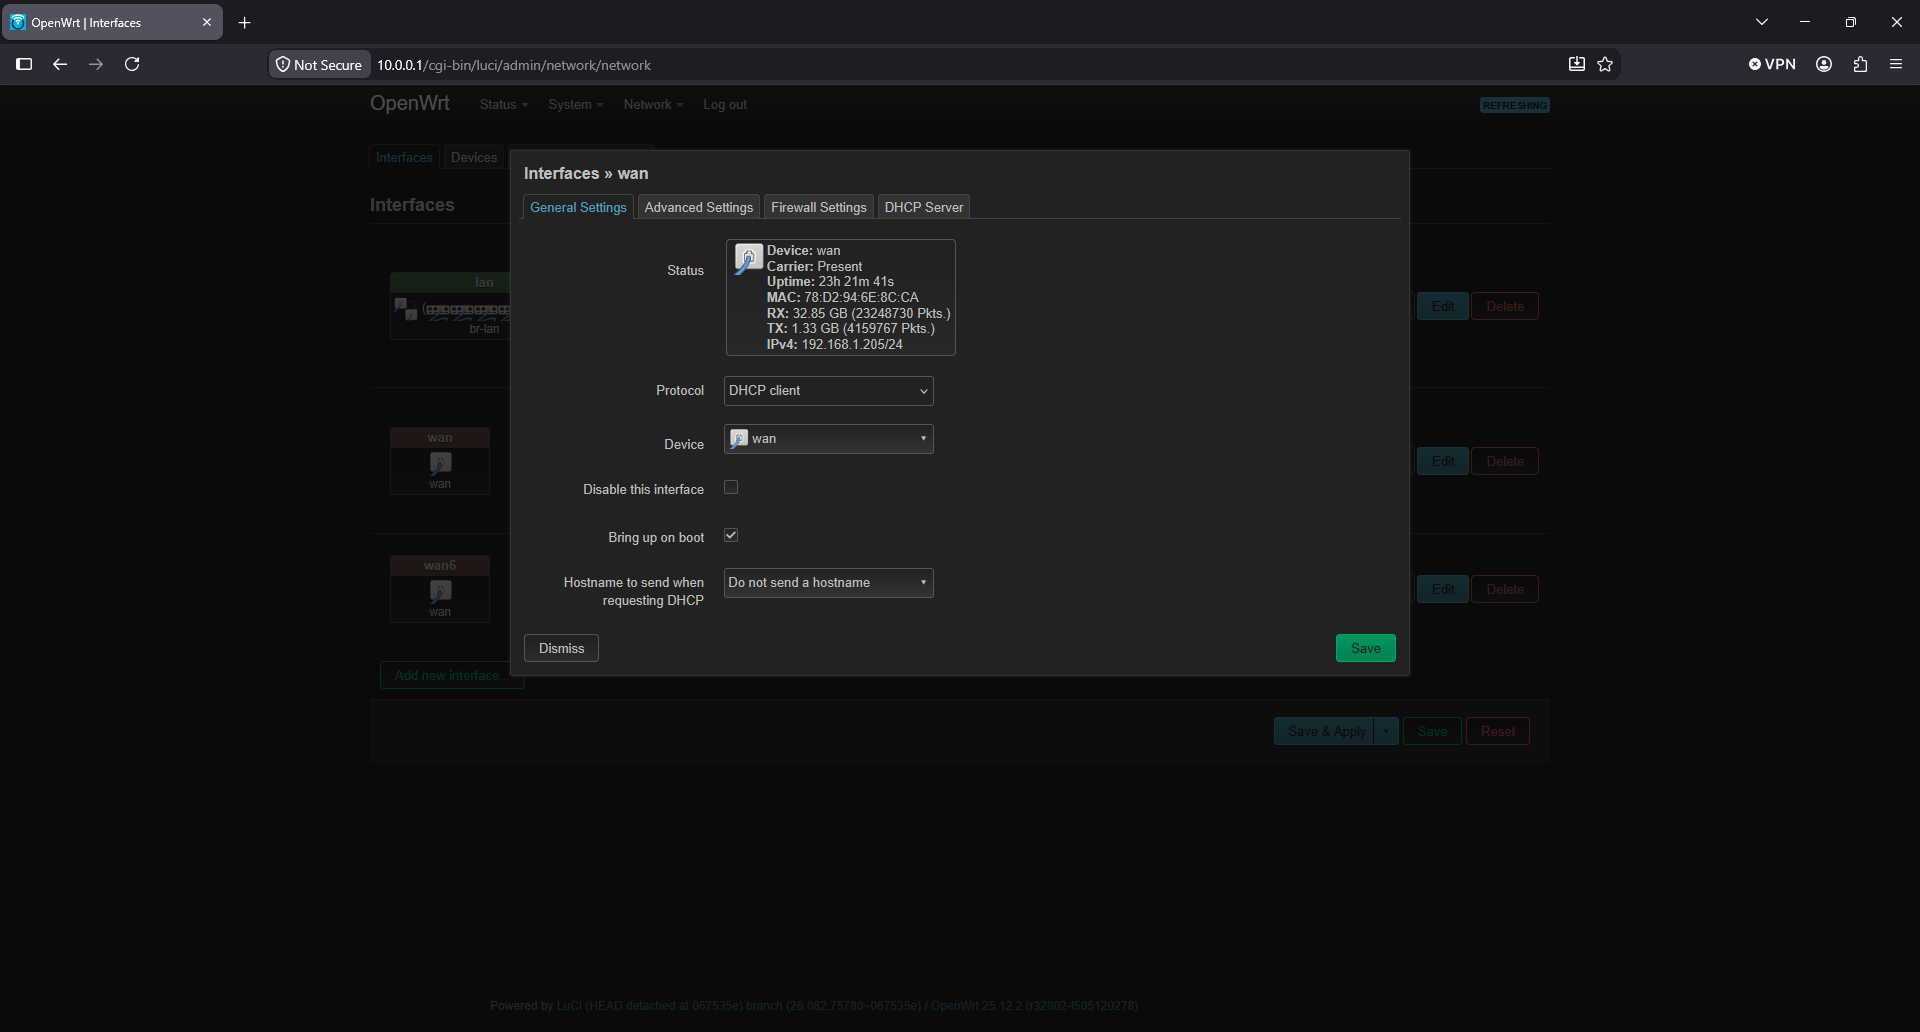Click Edit button for wan6 interface
The image size is (1920, 1032).
1442,589
